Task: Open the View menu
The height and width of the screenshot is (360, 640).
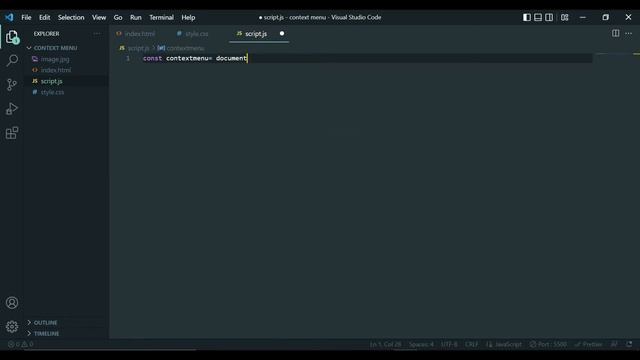Action: tap(99, 17)
